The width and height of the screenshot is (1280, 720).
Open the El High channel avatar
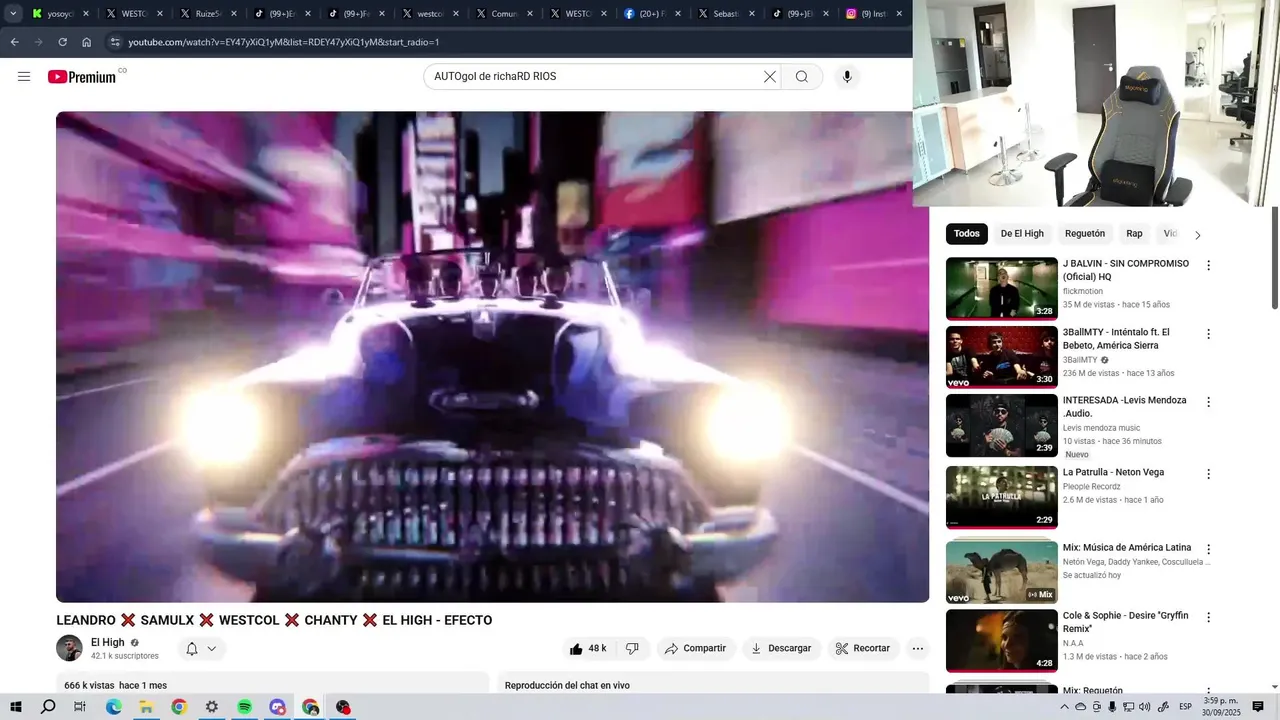click(69, 648)
